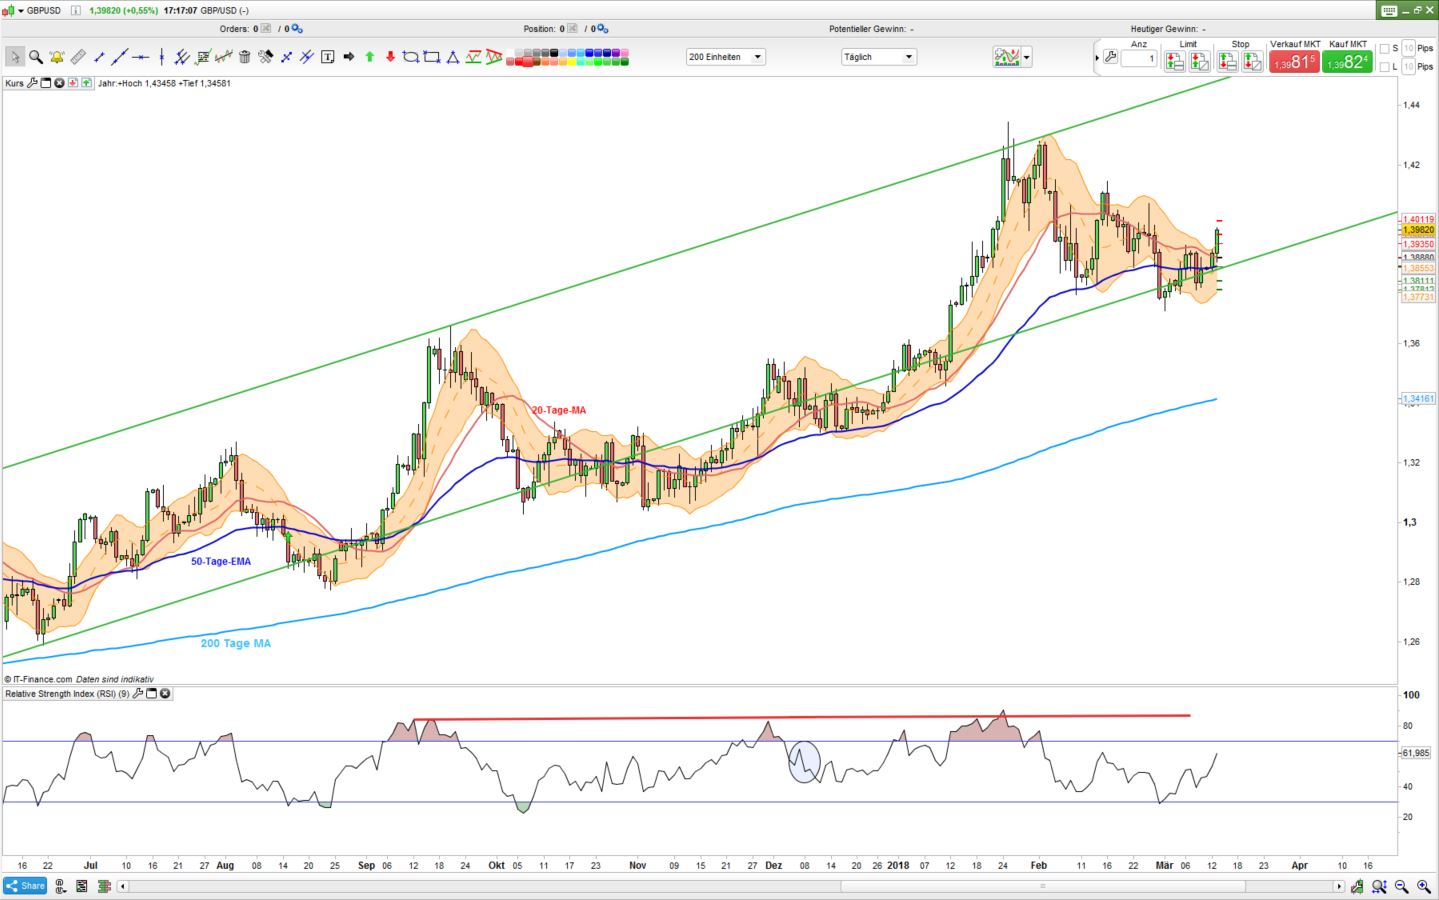The width and height of the screenshot is (1439, 900).
Task: Place a green up arrow marker
Action: tap(369, 57)
